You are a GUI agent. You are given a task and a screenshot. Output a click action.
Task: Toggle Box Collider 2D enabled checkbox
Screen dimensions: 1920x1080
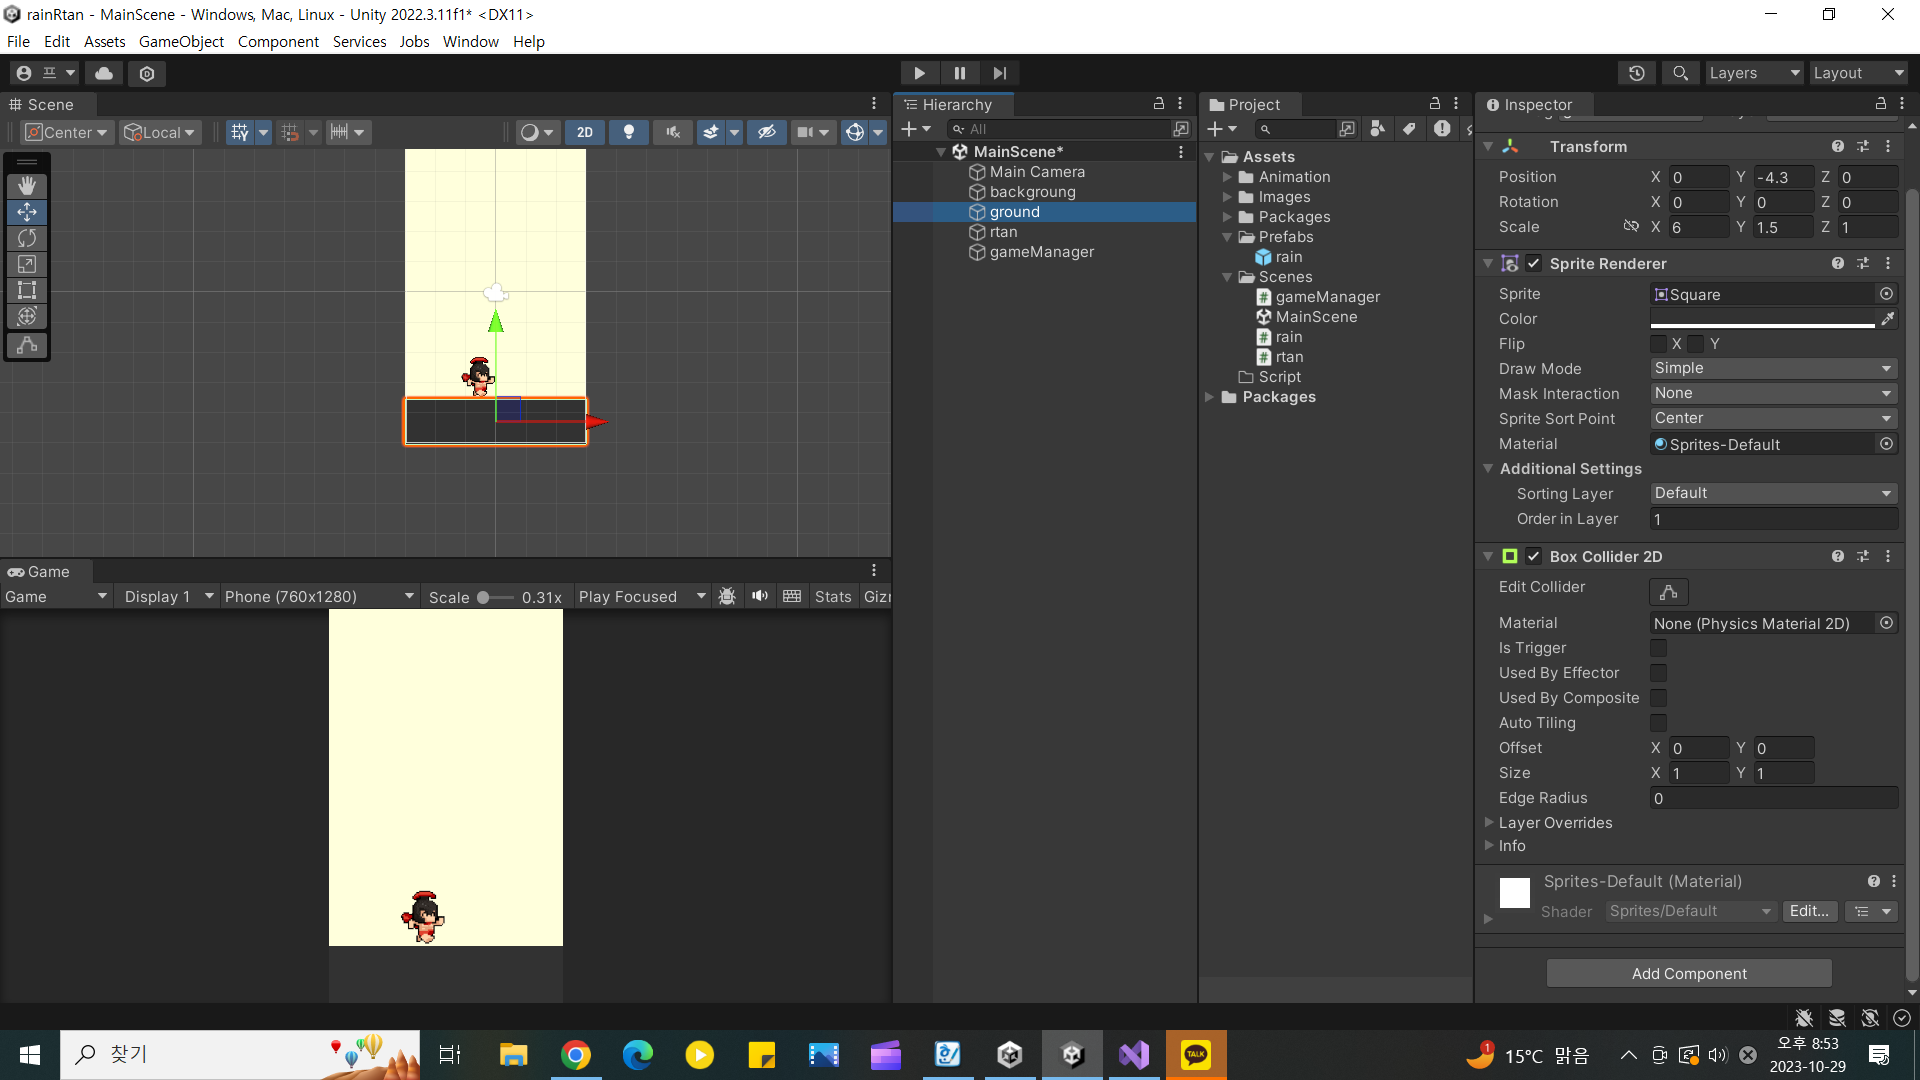(x=1534, y=557)
